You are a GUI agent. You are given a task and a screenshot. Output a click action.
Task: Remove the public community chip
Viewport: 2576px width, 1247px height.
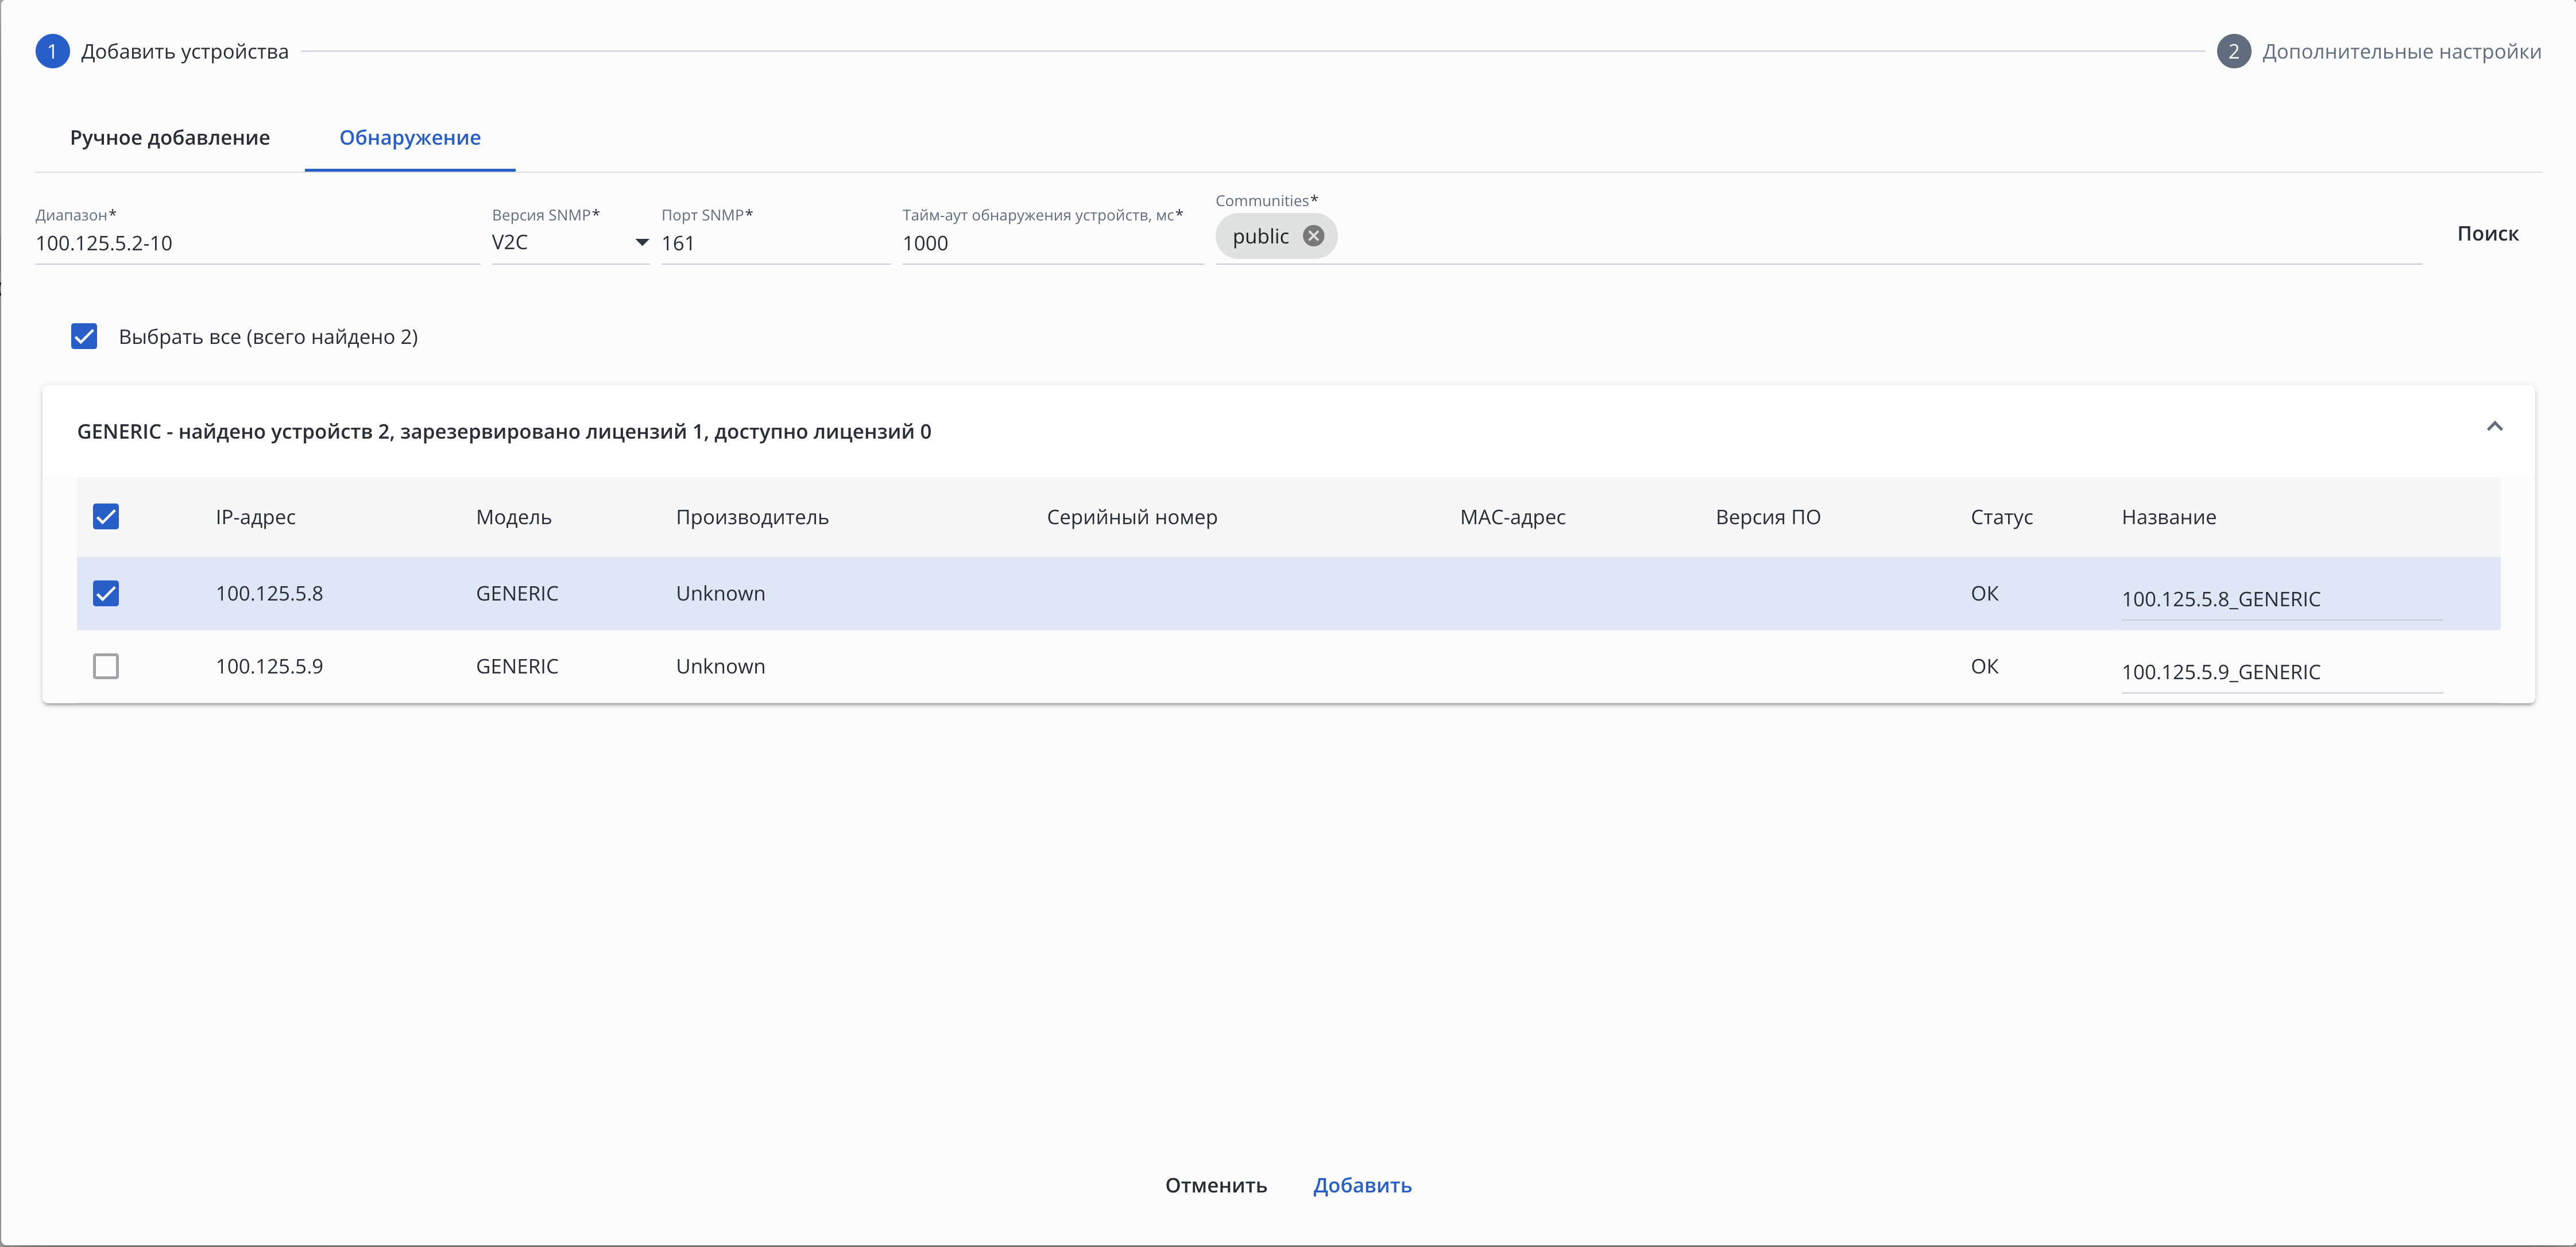click(1313, 236)
